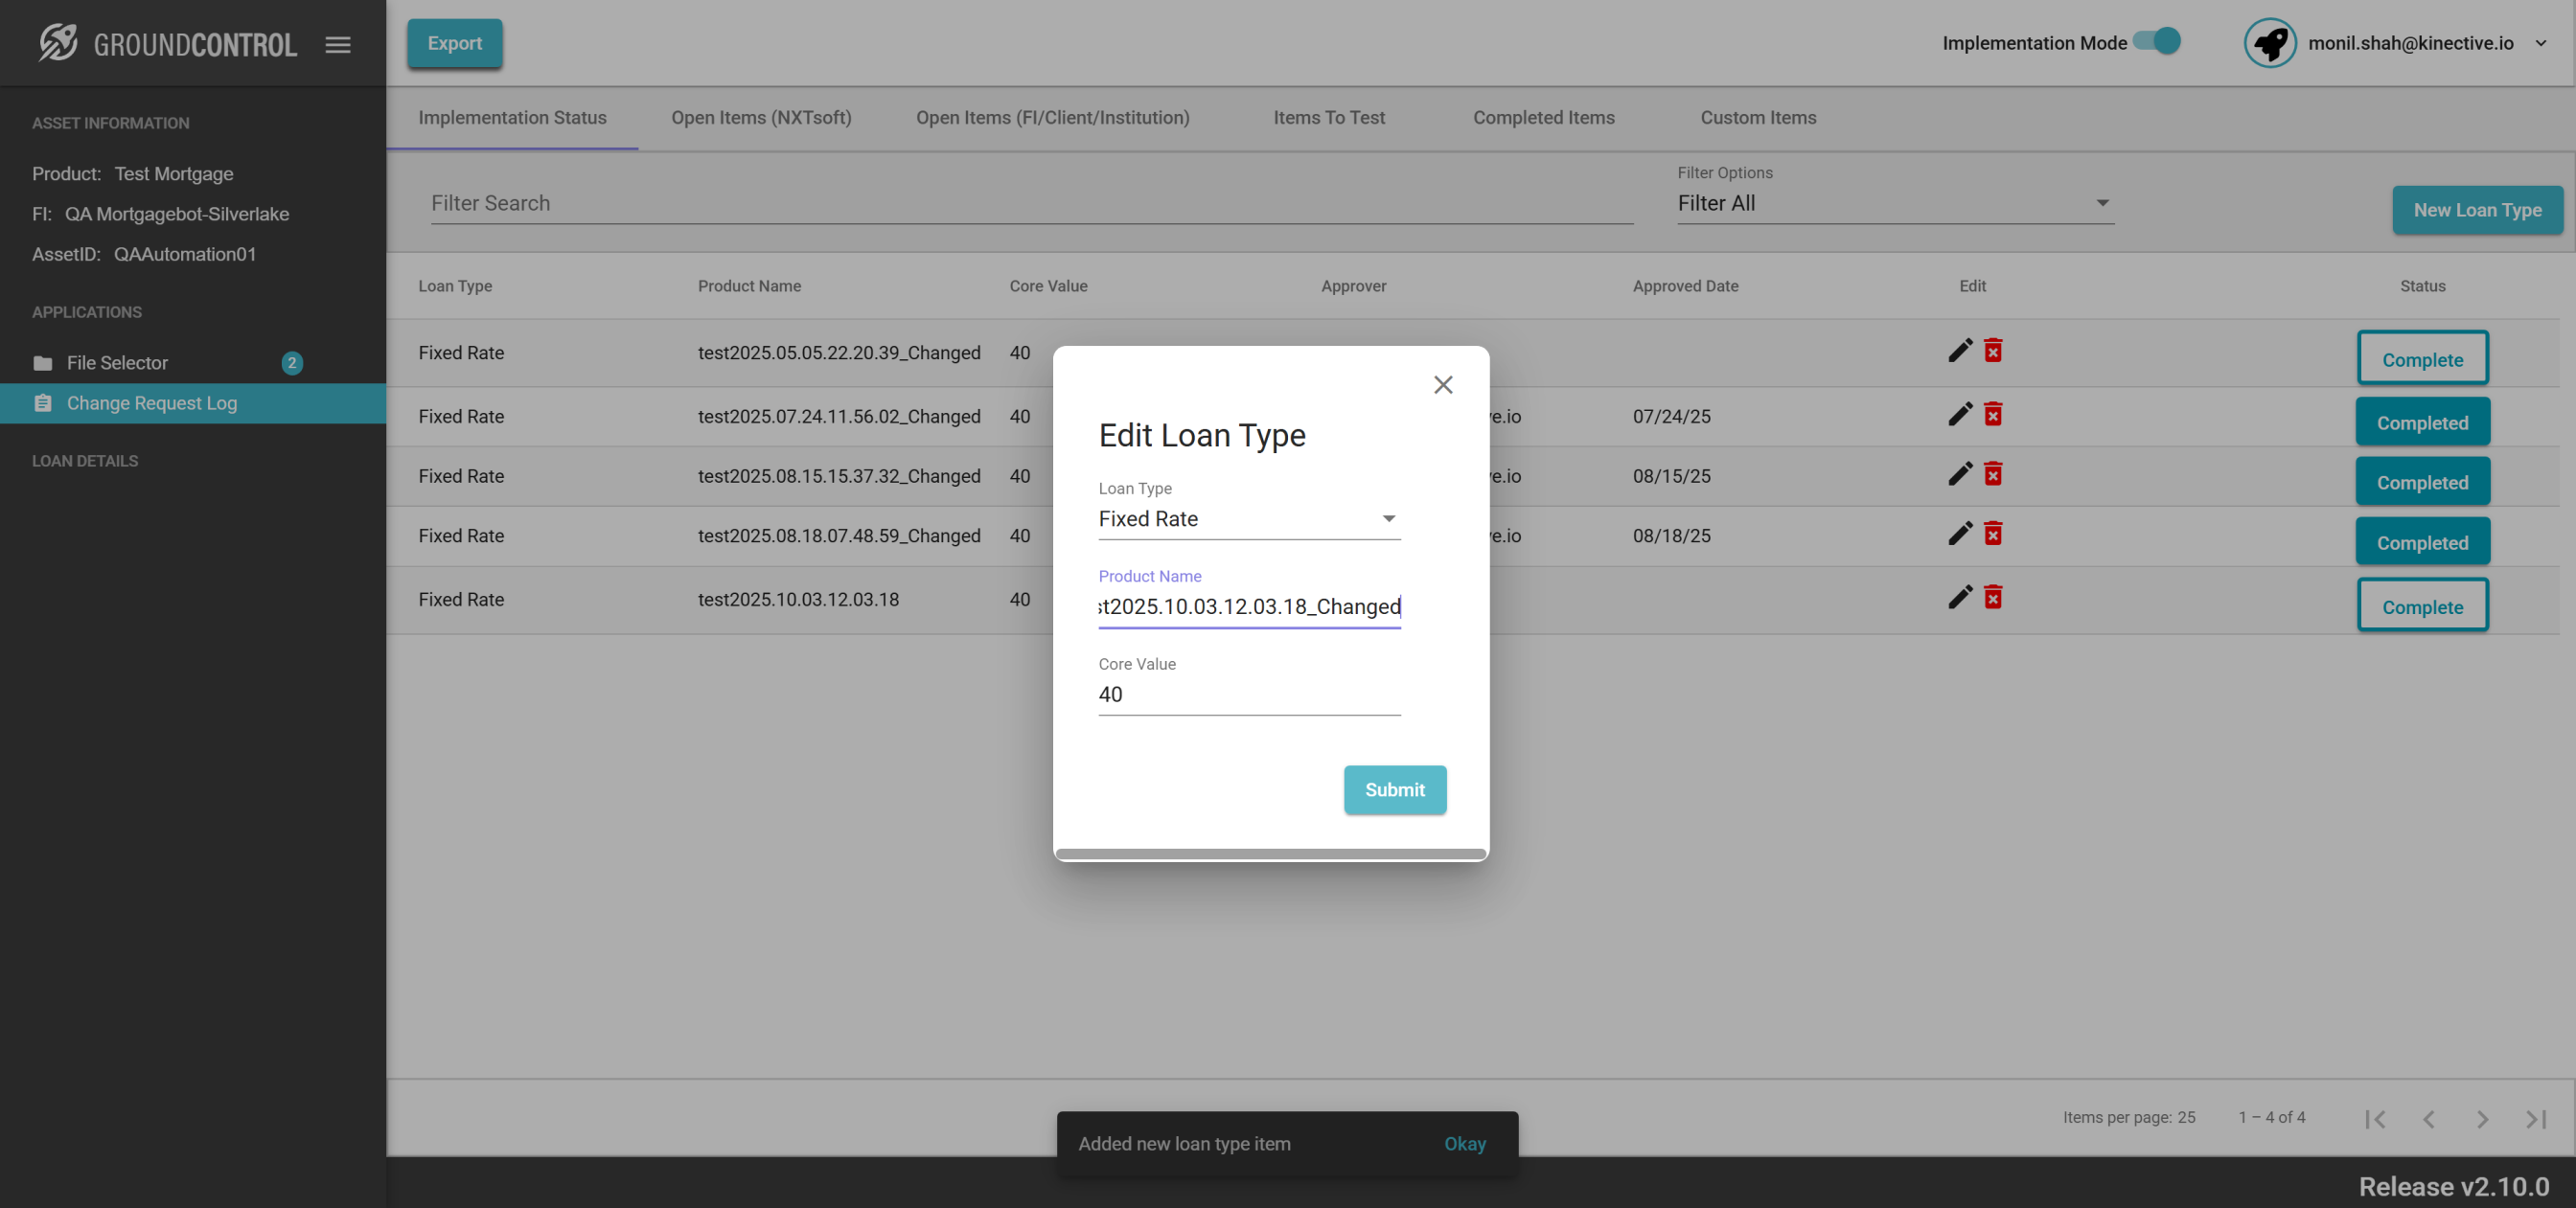Click the pencil edit icon for test2025.05.05.22.20.39_Changed
This screenshot has width=2576, height=1208.
coord(1960,351)
